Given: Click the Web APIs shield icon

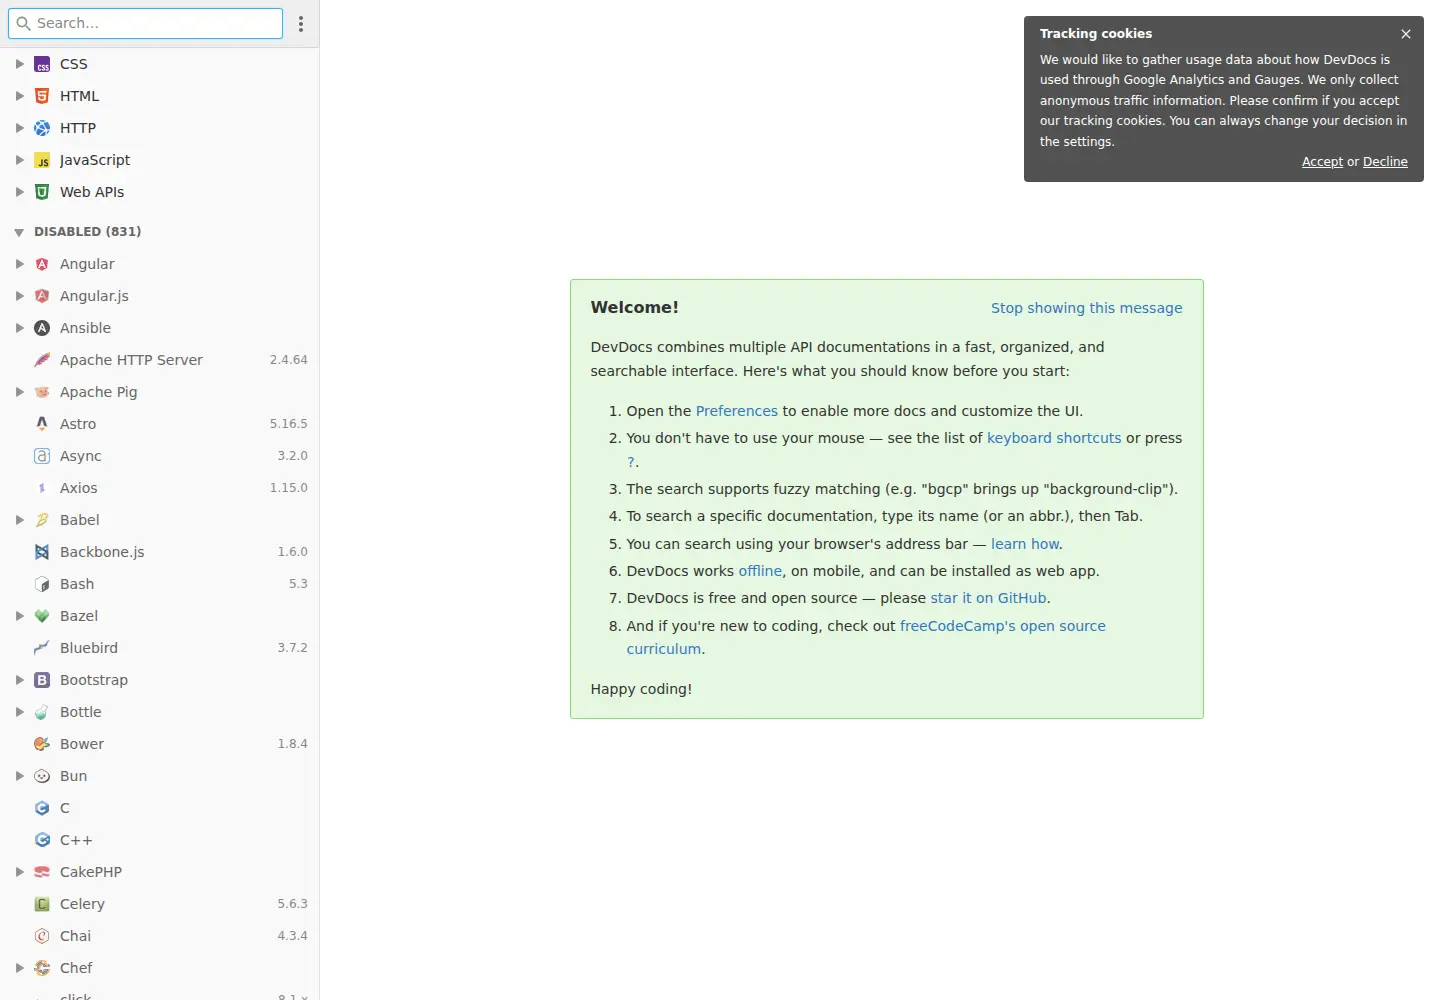Looking at the screenshot, I should pos(42,192).
